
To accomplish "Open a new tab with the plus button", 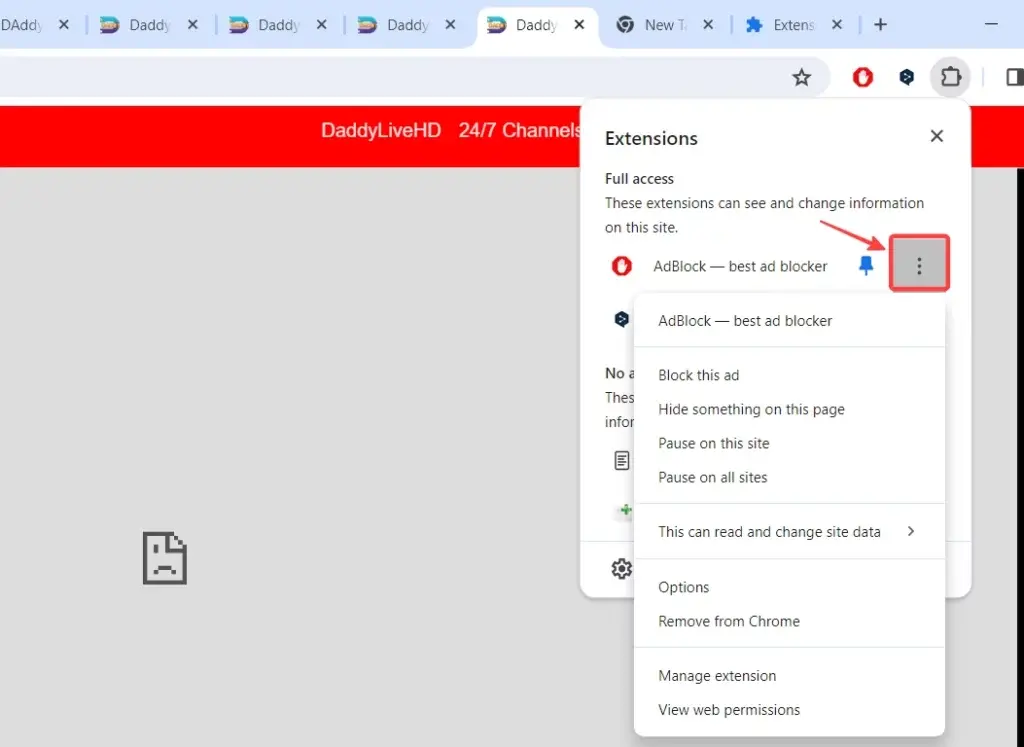I will 880,25.
